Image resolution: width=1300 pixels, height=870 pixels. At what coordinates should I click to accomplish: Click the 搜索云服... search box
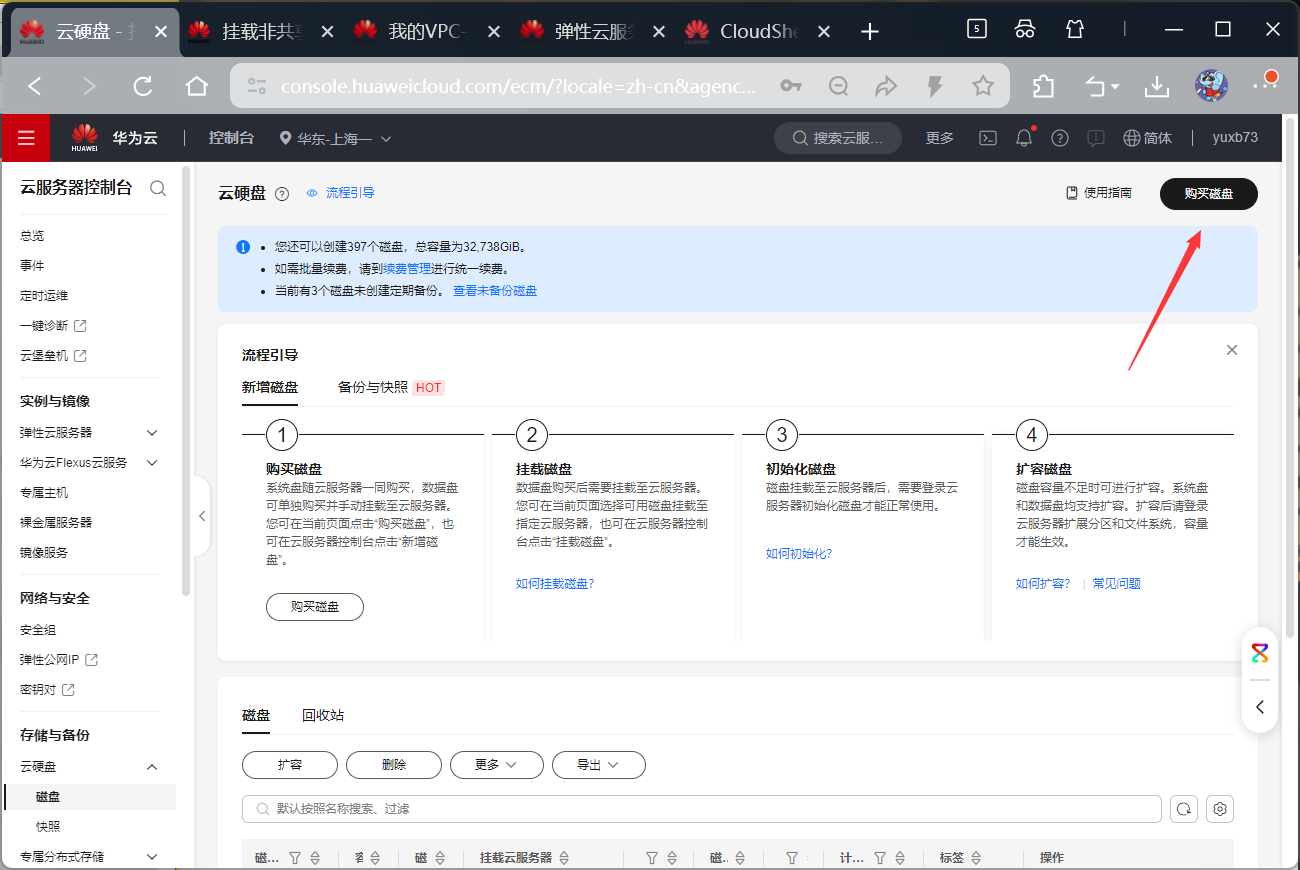pyautogui.click(x=838, y=138)
